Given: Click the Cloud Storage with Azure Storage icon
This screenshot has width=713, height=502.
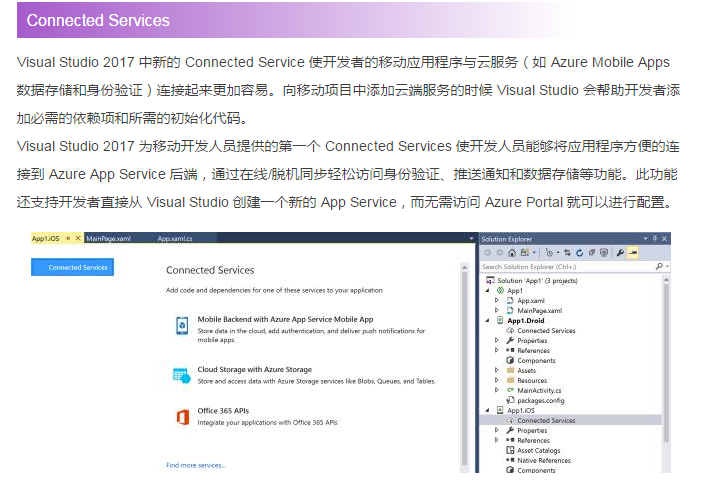Looking at the screenshot, I should [182, 376].
